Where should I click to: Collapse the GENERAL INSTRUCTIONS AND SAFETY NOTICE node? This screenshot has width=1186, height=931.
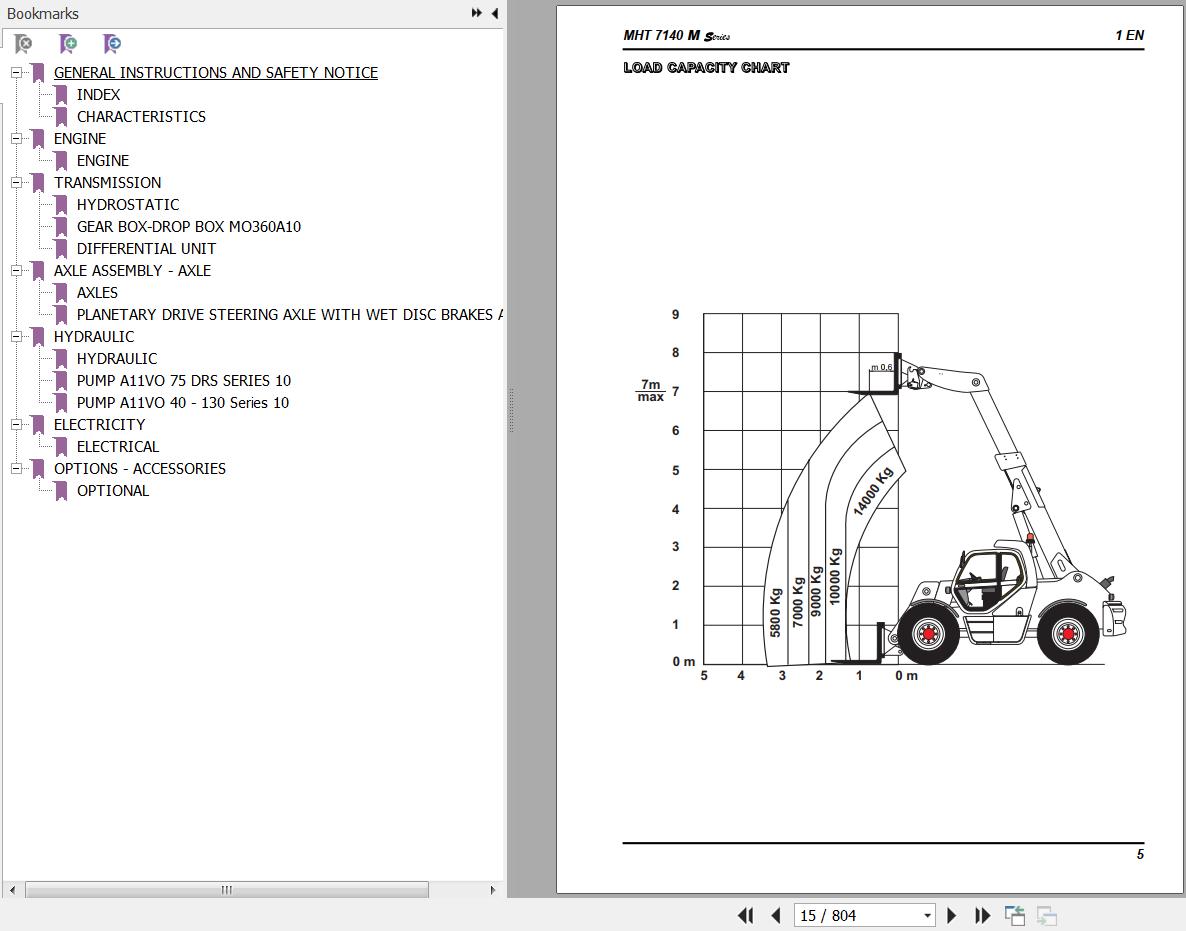(16, 73)
